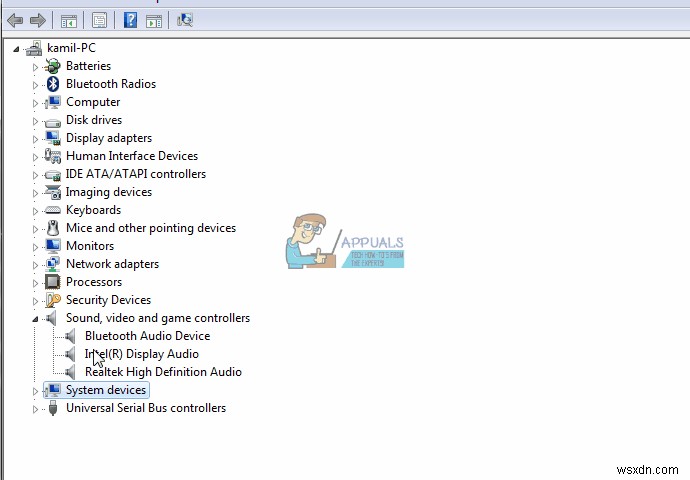Viewport: 690px width, 480px height.
Task: Click the Back arrow toolbar icon
Action: tap(15, 20)
